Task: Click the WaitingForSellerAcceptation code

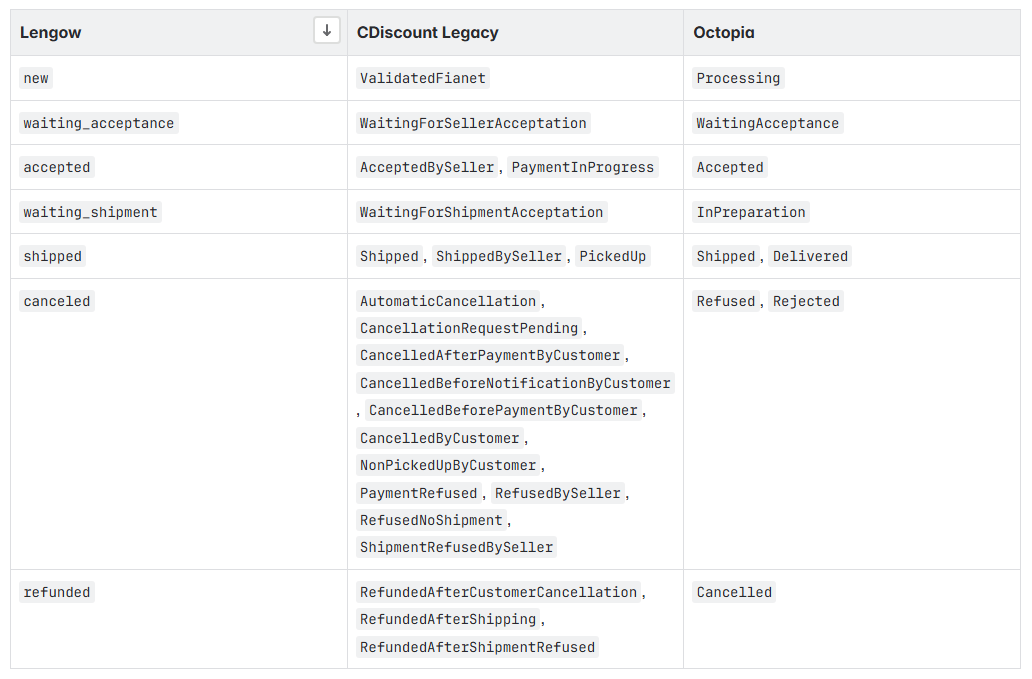Action: [x=473, y=123]
